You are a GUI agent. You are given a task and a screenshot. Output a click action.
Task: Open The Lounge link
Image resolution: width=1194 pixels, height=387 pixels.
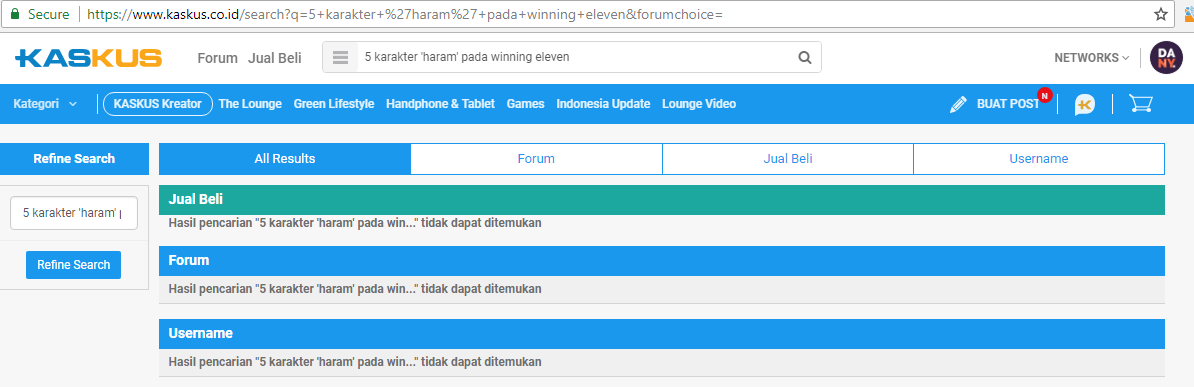pyautogui.click(x=250, y=104)
